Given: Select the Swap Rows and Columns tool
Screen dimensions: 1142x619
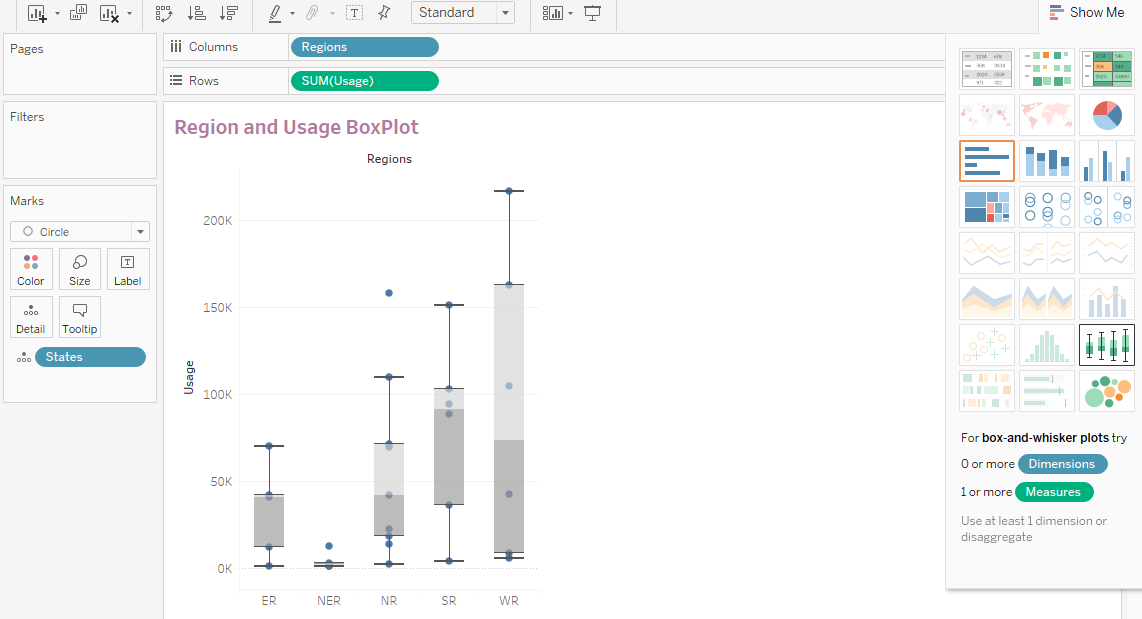Looking at the screenshot, I should click(x=163, y=13).
